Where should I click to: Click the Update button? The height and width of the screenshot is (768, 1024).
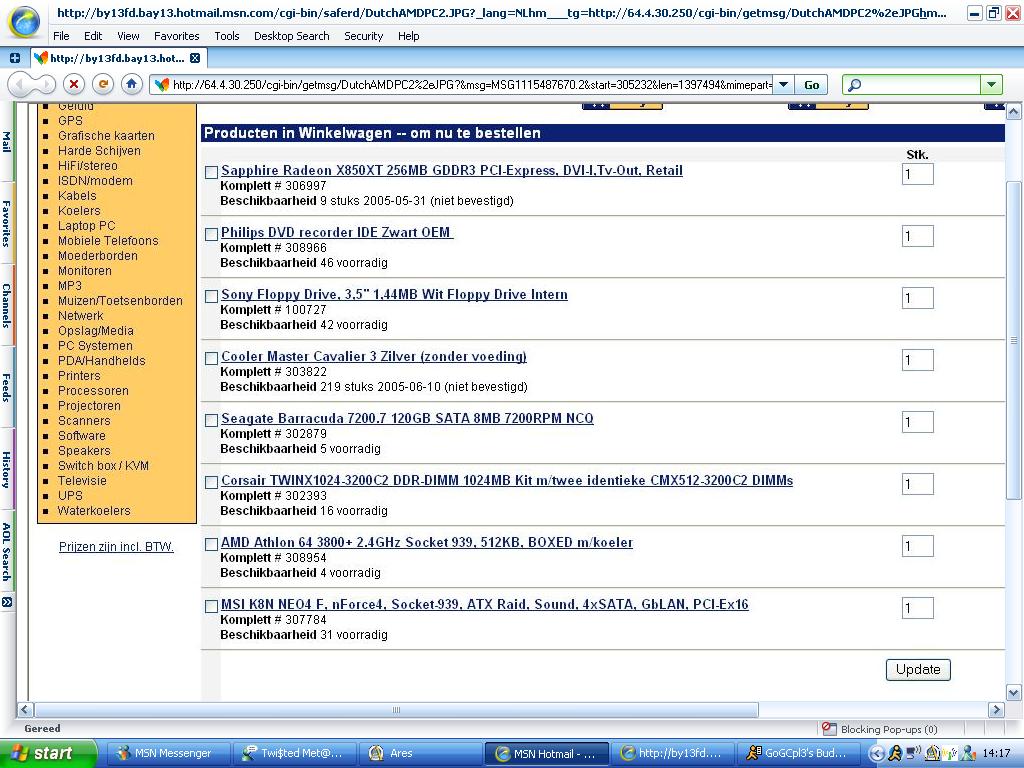(x=918, y=669)
